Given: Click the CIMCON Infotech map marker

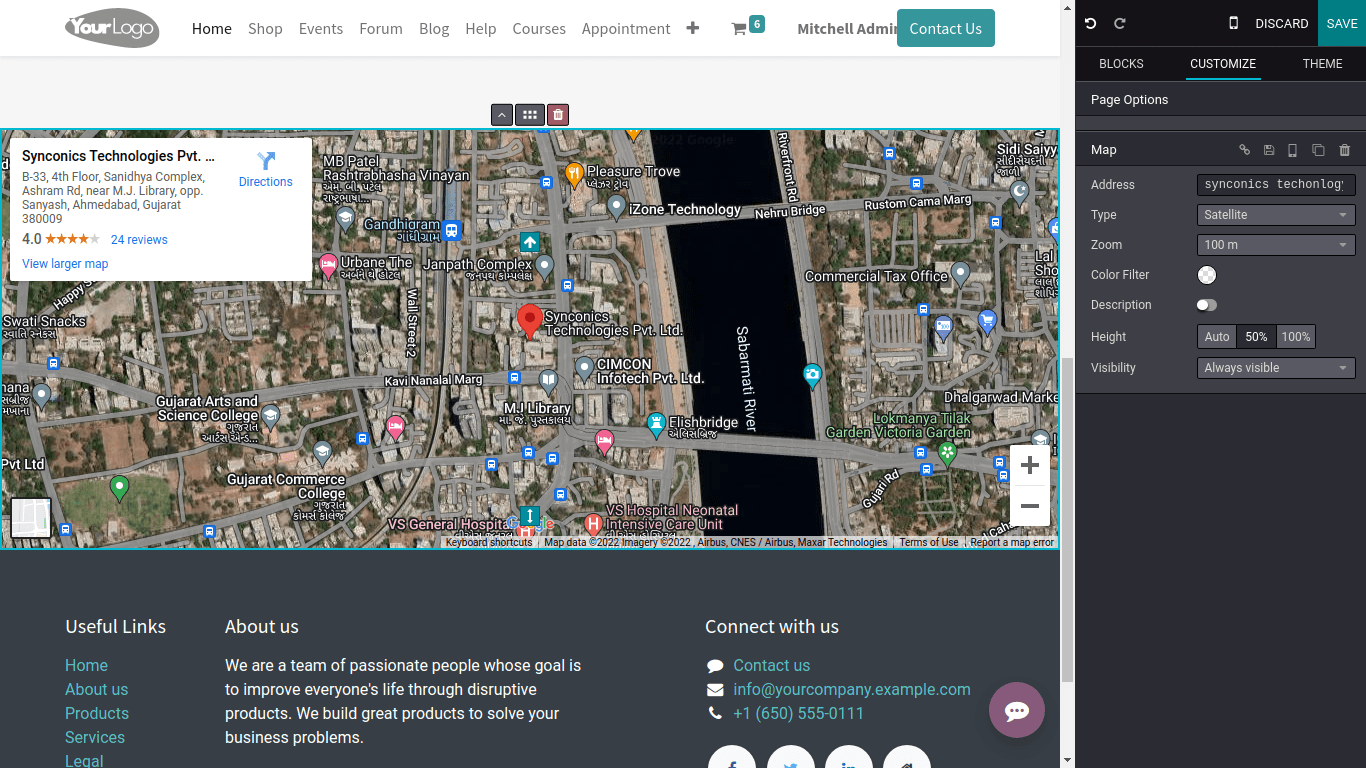Looking at the screenshot, I should (585, 368).
